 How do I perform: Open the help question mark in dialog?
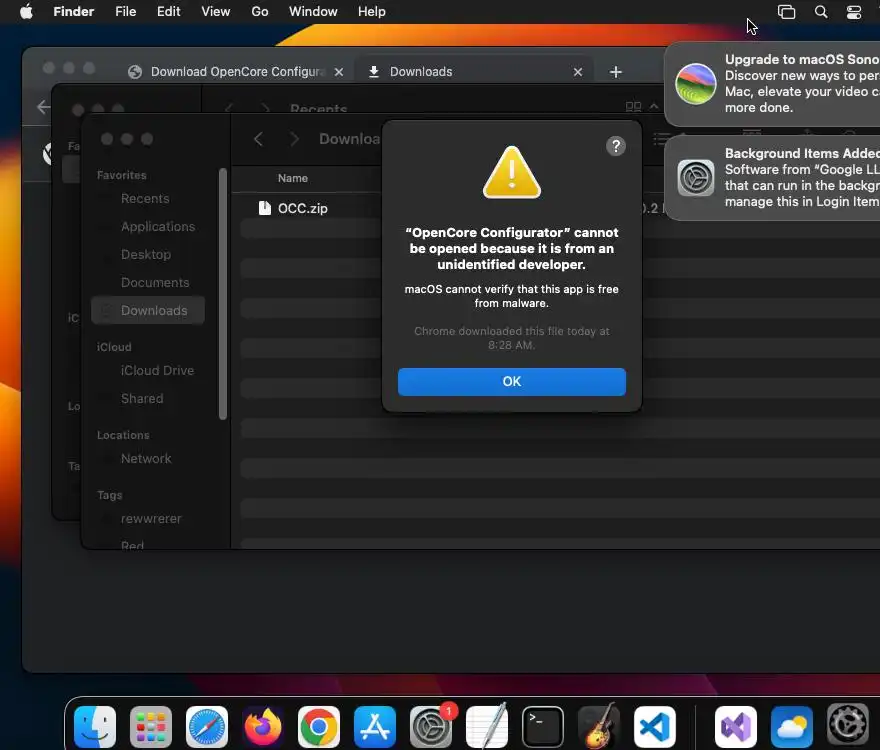[616, 146]
